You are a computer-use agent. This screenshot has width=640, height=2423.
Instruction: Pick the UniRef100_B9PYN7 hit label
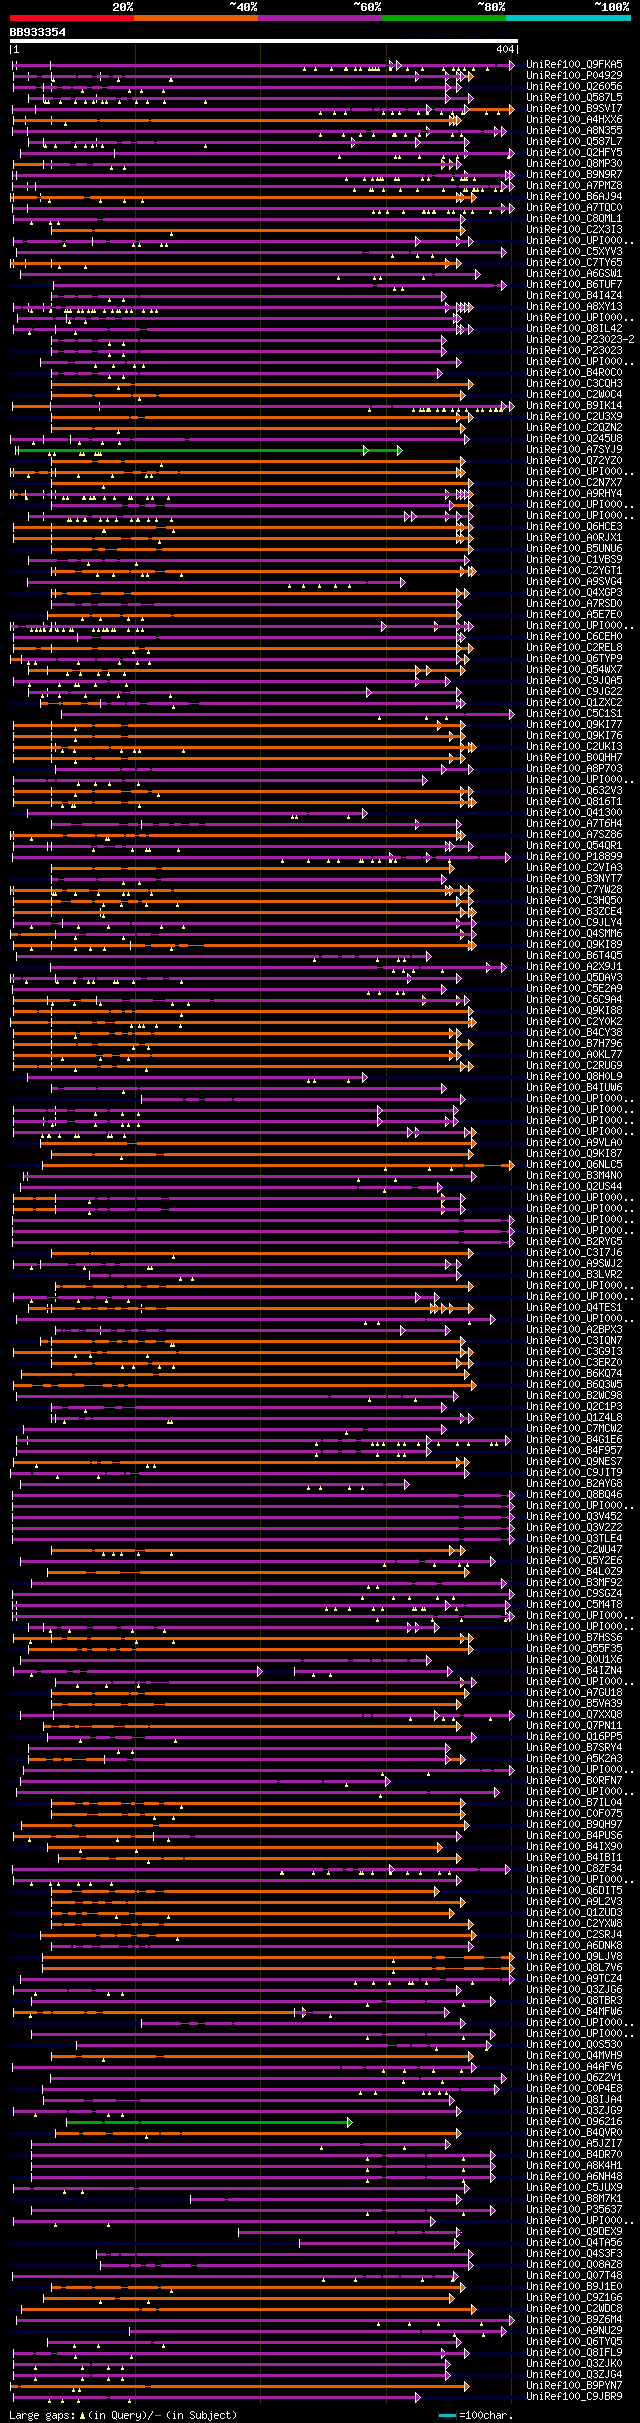(574, 2385)
